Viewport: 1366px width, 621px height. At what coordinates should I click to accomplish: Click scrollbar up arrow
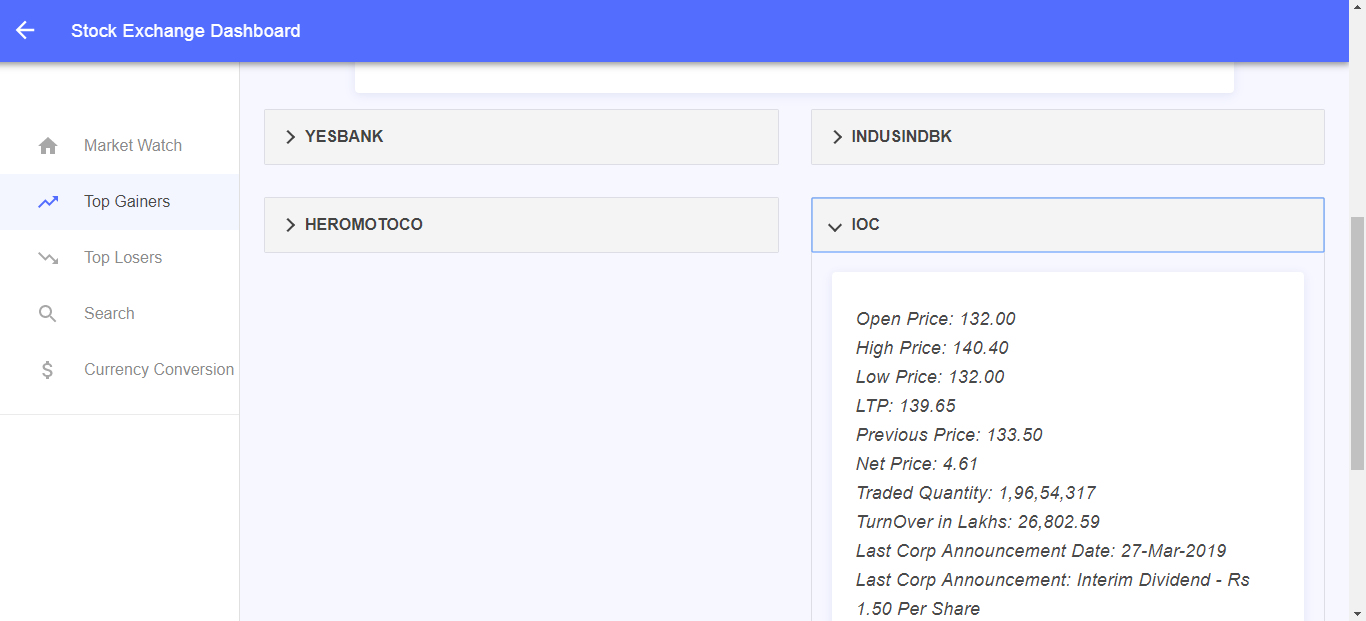(1357, 8)
